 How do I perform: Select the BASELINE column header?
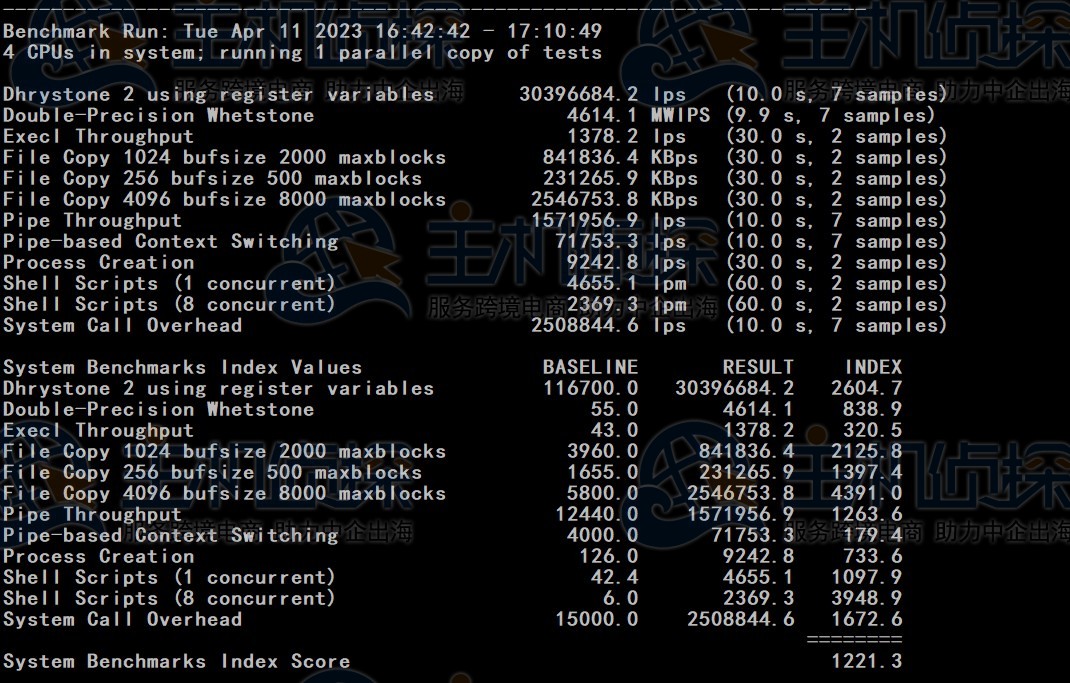pos(590,368)
